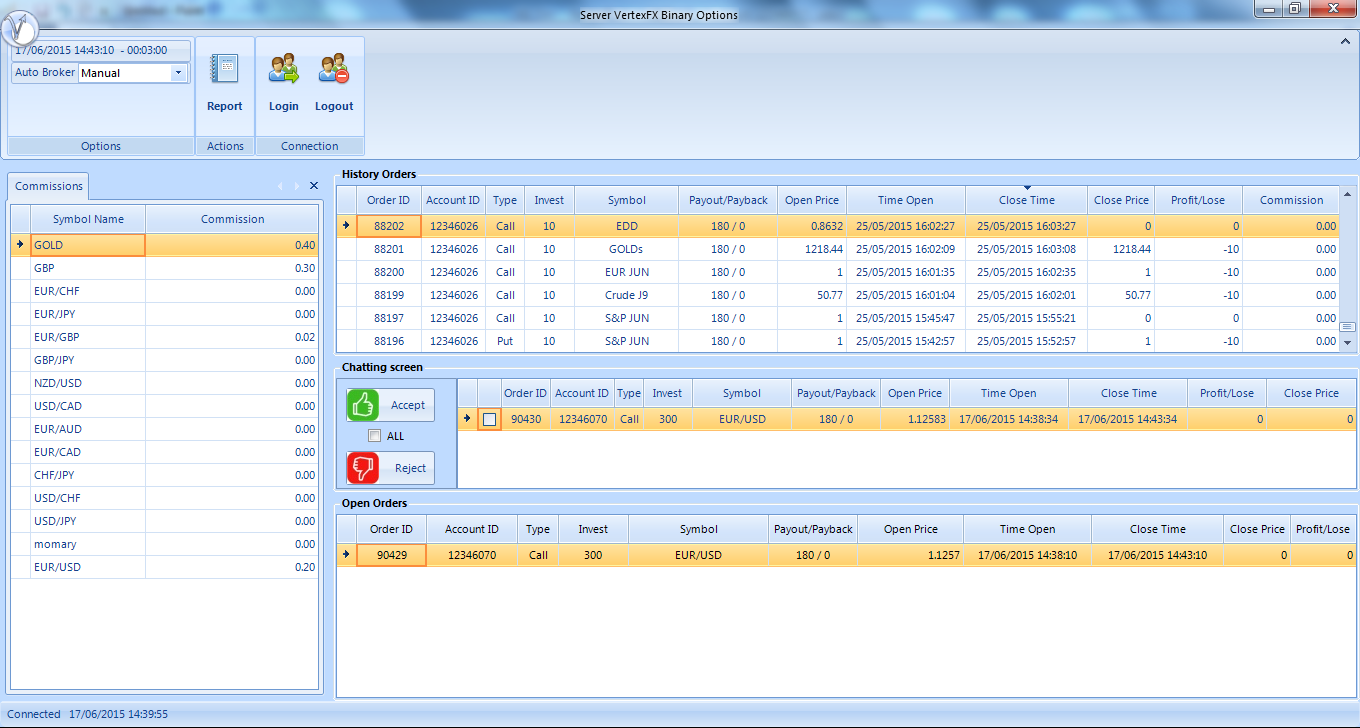Select the USD/JPY symbol row
This screenshot has width=1360, height=728.
pos(165,521)
